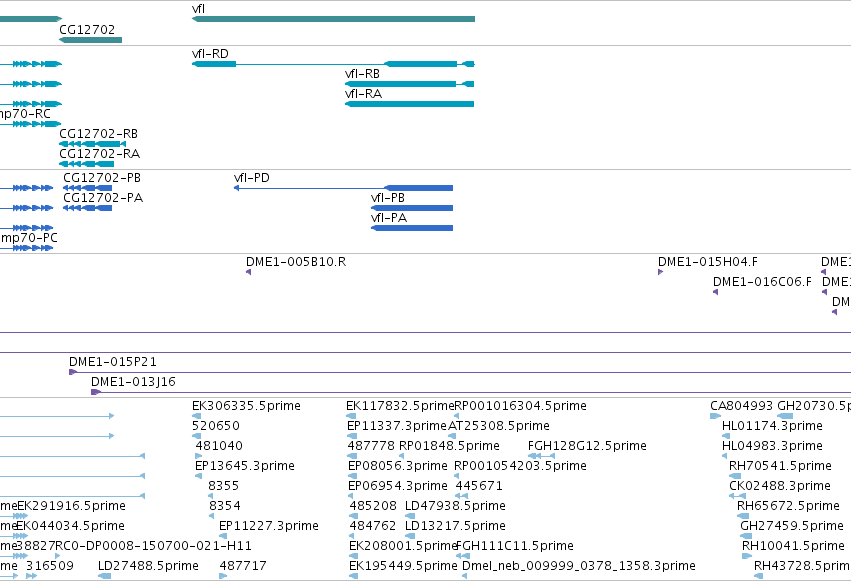851x581 pixels.
Task: Click the DME1-015P21 clone start
Action: [73, 372]
